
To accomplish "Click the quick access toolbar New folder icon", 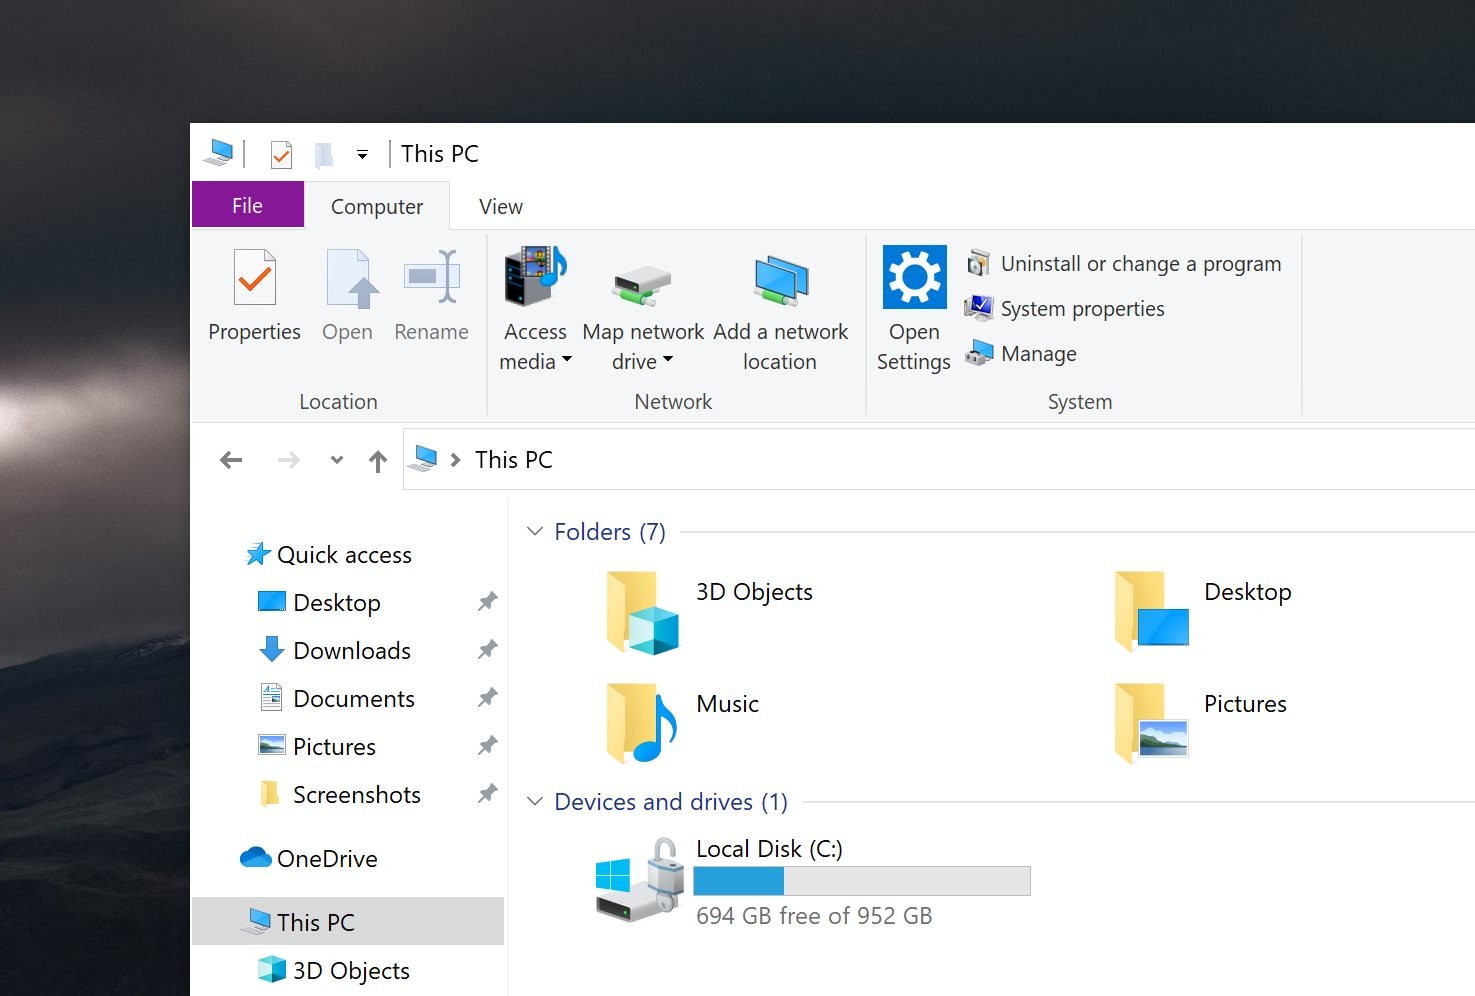I will [x=324, y=154].
